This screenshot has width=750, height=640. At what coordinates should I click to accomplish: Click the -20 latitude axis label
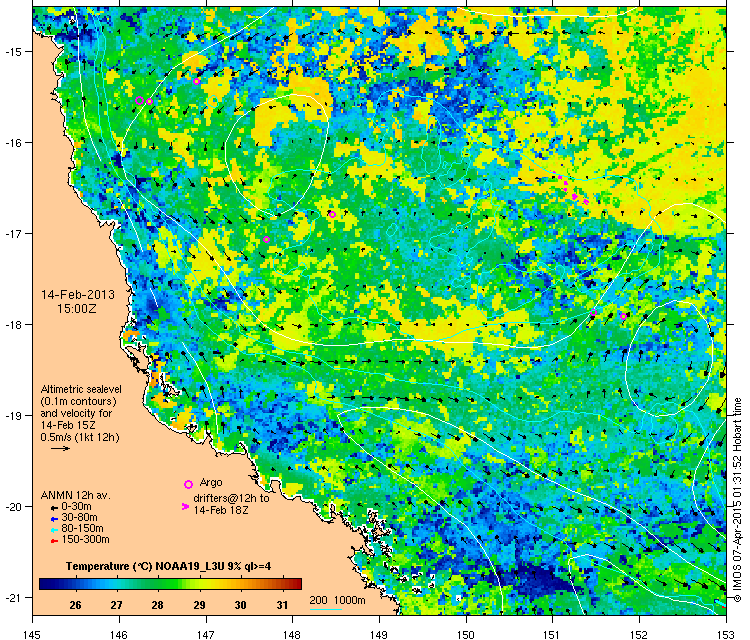12,507
